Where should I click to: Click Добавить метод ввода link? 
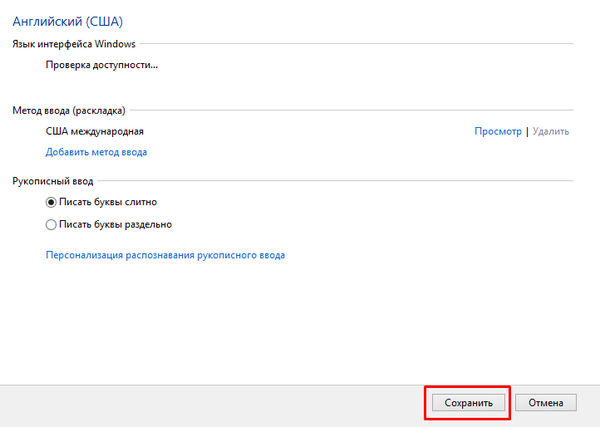click(x=96, y=152)
